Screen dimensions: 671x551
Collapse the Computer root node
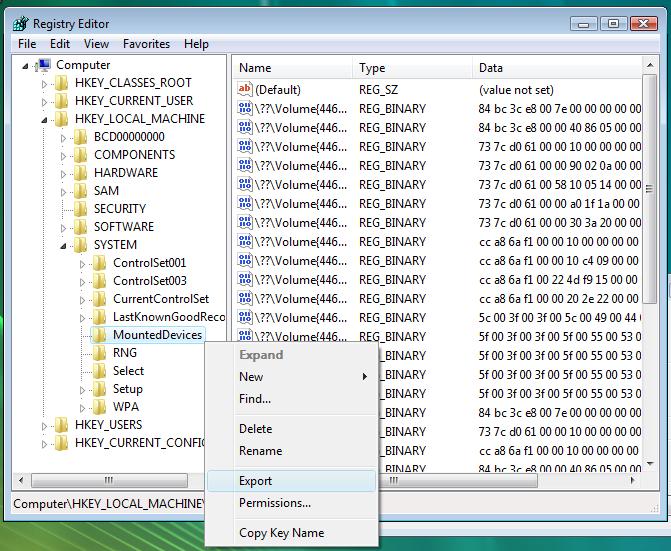[25, 66]
